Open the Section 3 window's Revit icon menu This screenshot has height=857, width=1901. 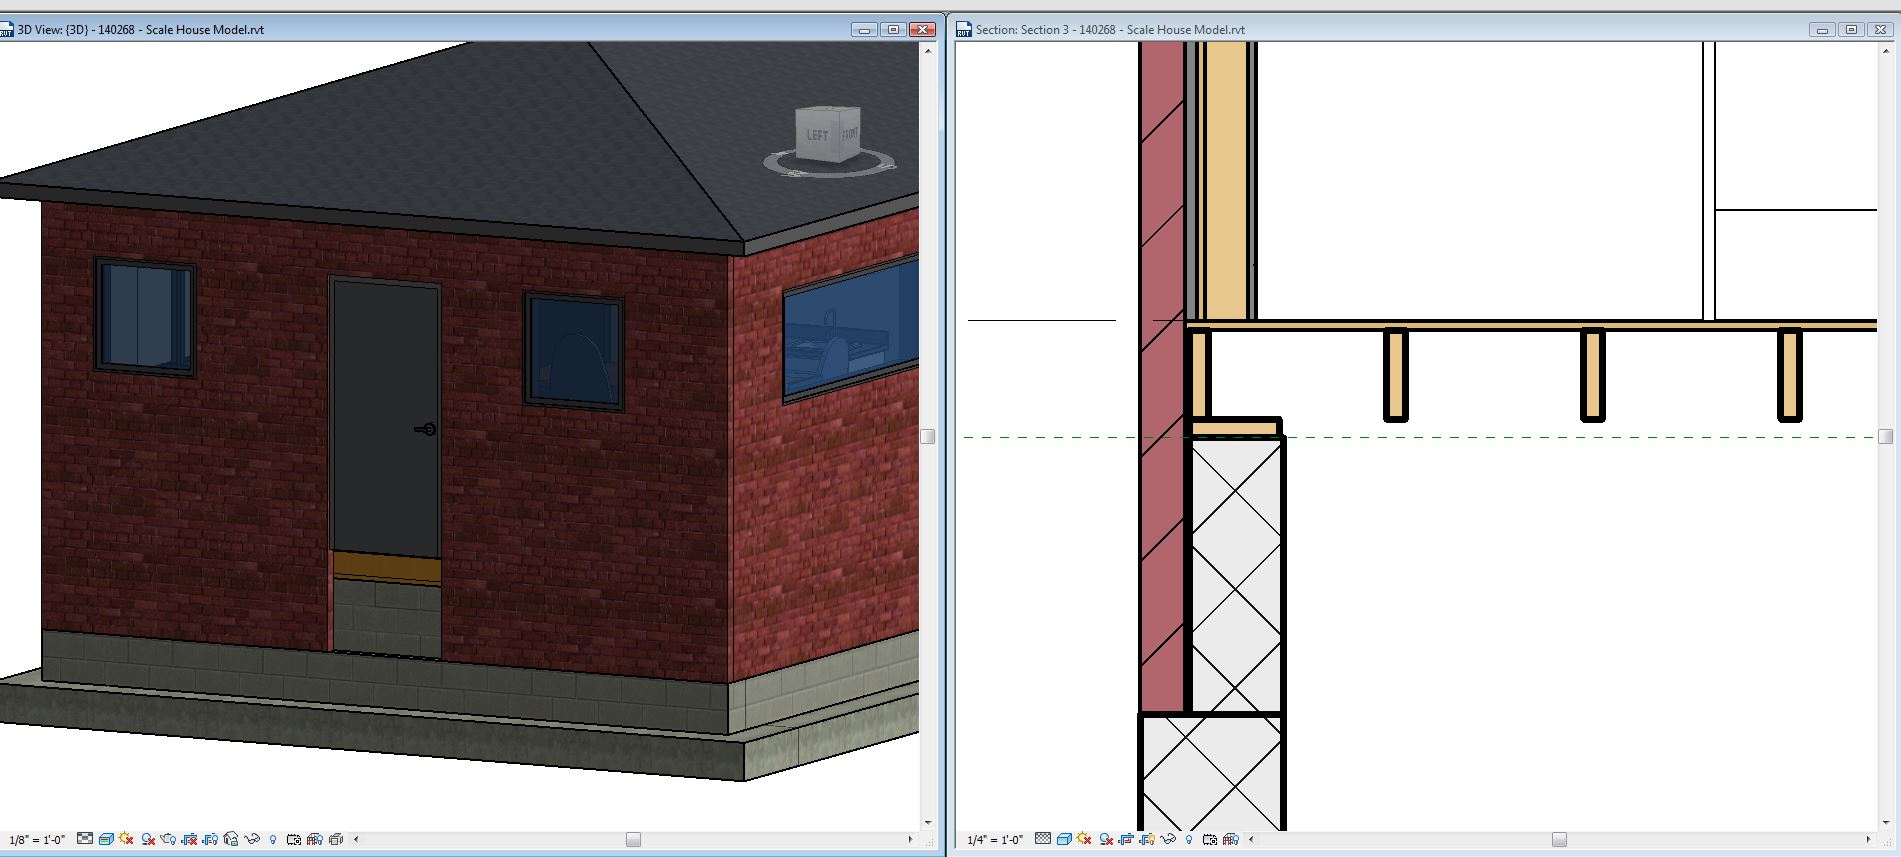tap(964, 29)
